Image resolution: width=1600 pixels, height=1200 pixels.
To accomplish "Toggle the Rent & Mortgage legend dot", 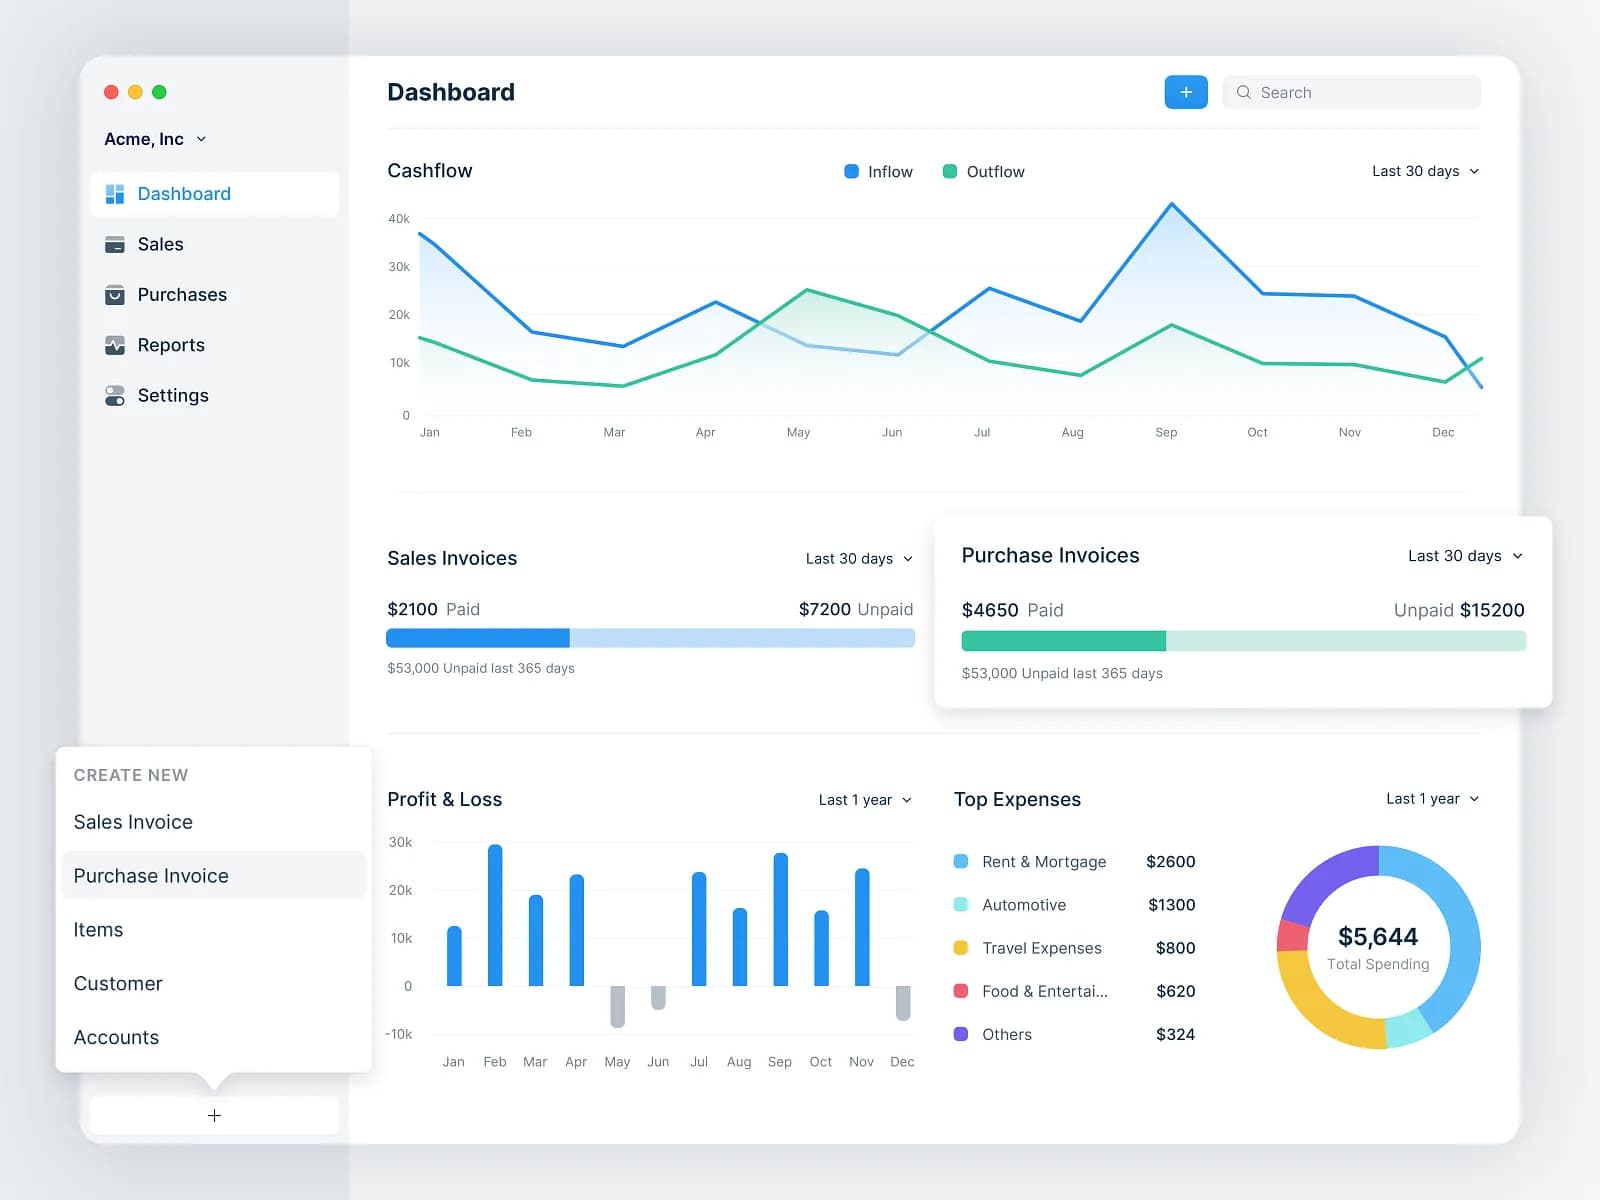I will point(962,861).
